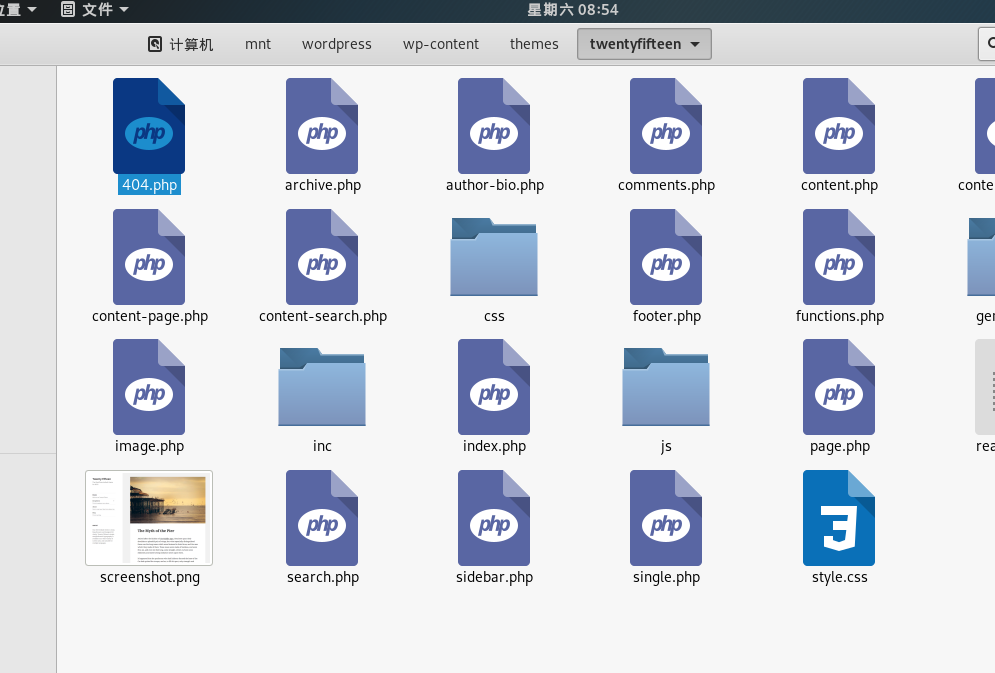Select the css folder icon

(x=494, y=256)
